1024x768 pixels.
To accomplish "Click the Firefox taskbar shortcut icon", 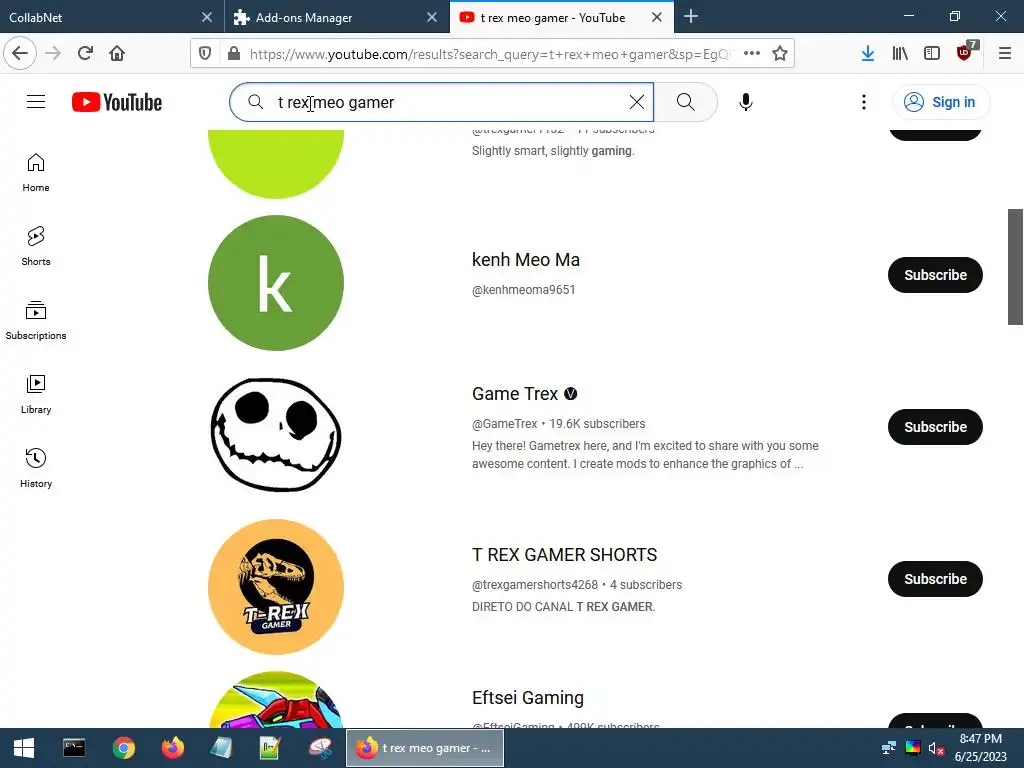I will 172,748.
